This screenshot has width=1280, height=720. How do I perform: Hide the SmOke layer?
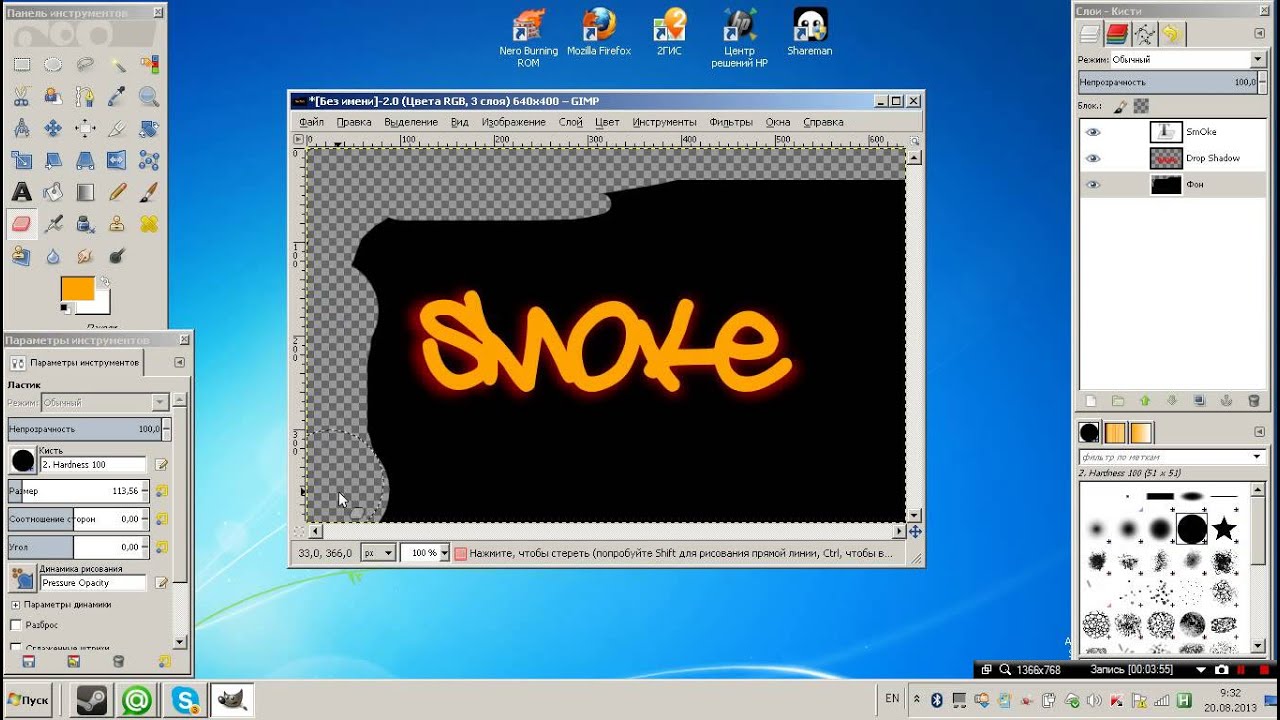(1093, 132)
